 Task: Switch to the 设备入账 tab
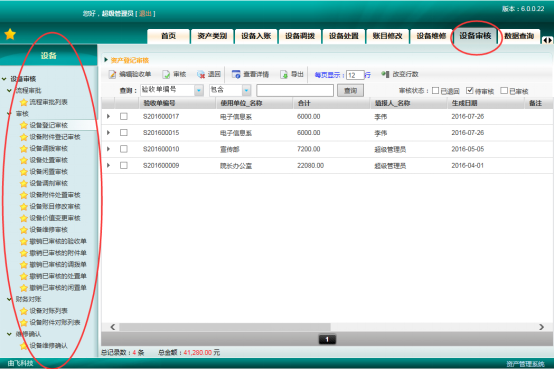point(256,36)
